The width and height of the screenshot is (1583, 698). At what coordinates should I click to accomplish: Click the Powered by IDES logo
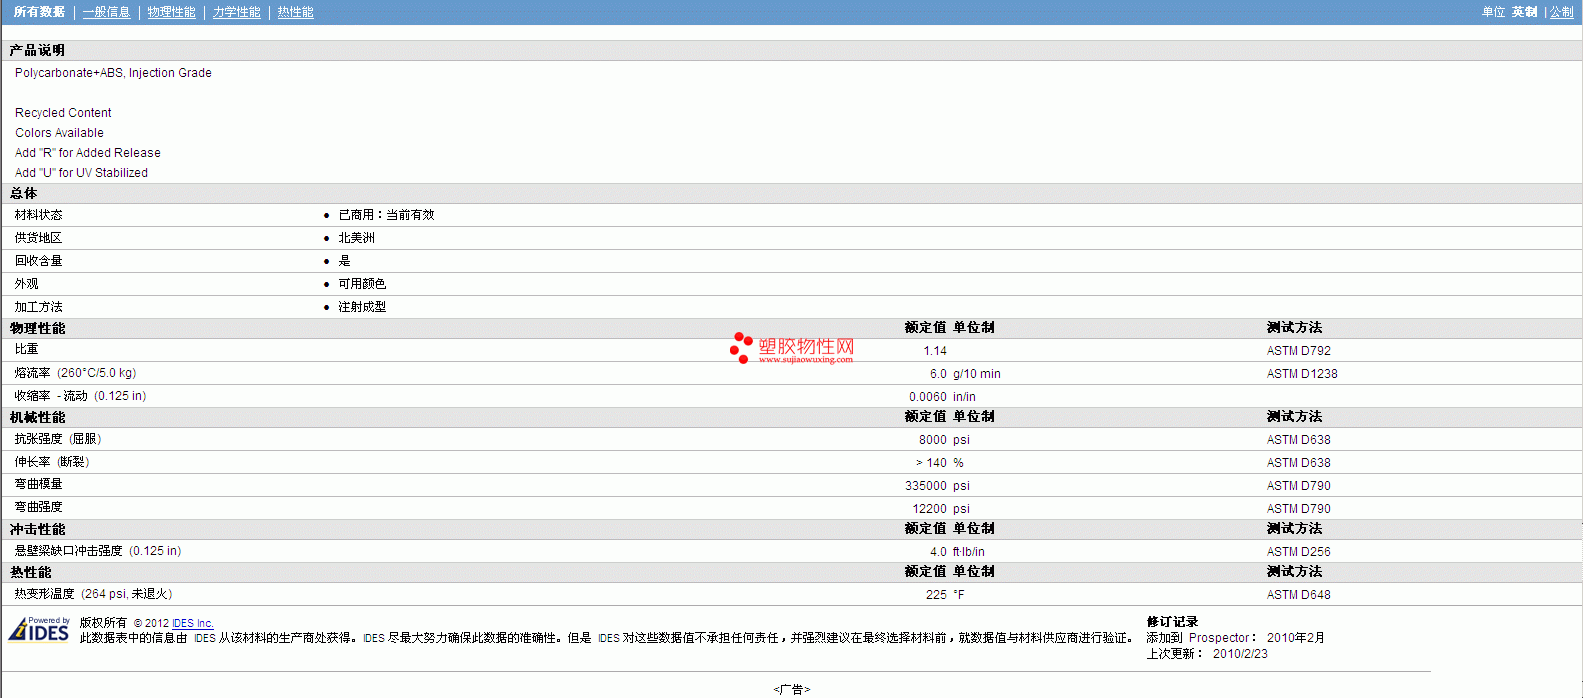[39, 629]
